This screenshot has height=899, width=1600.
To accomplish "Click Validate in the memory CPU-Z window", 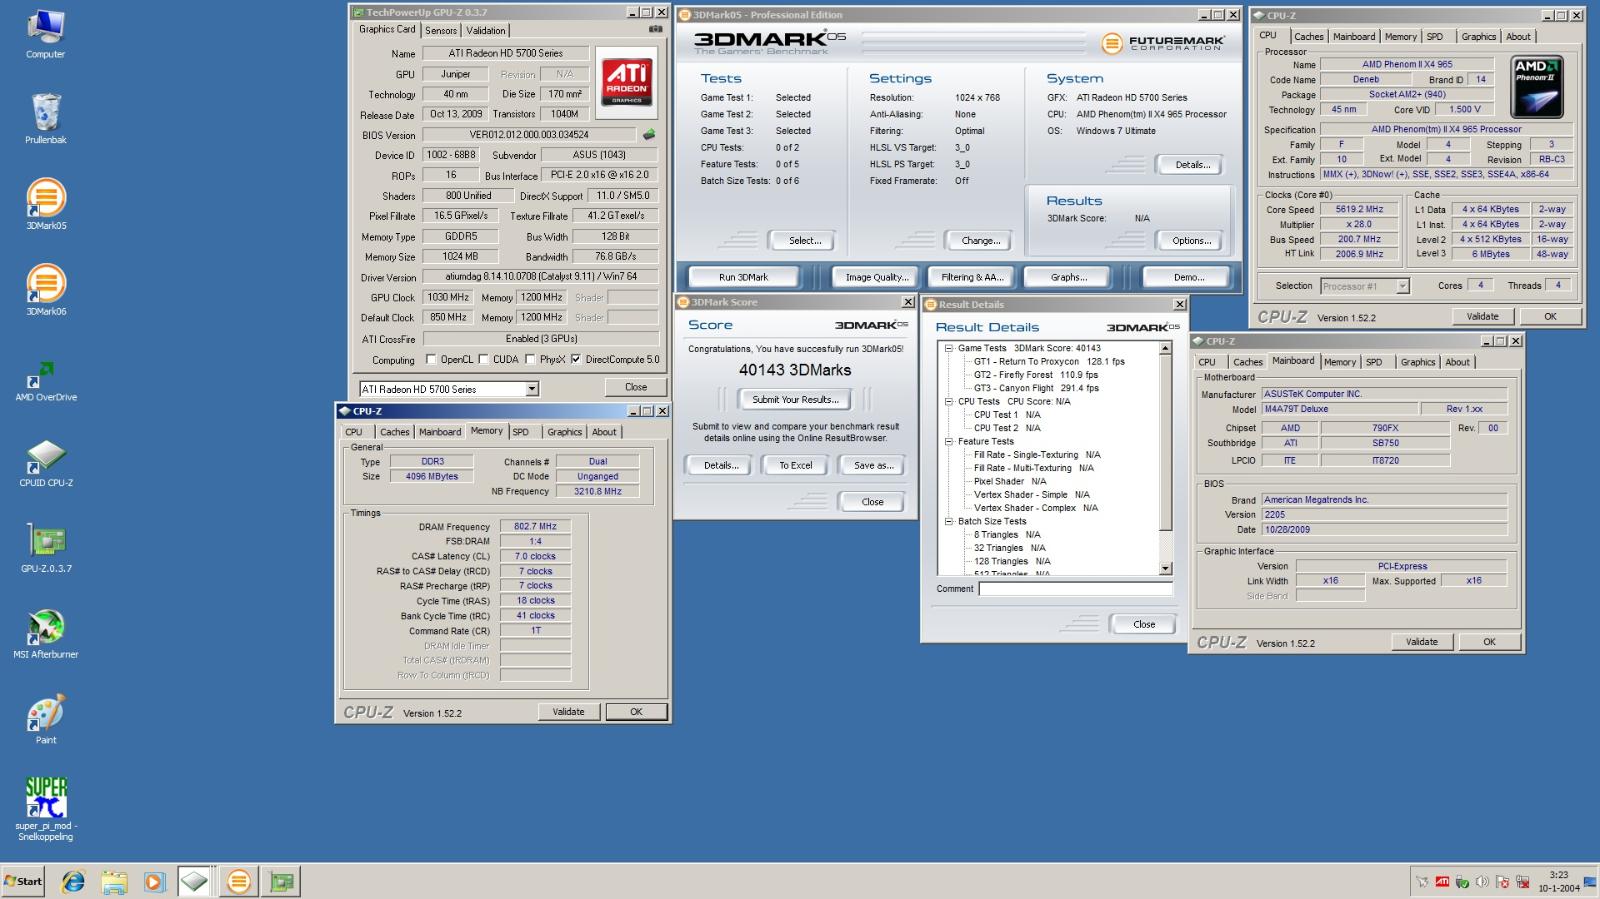I will point(568,712).
